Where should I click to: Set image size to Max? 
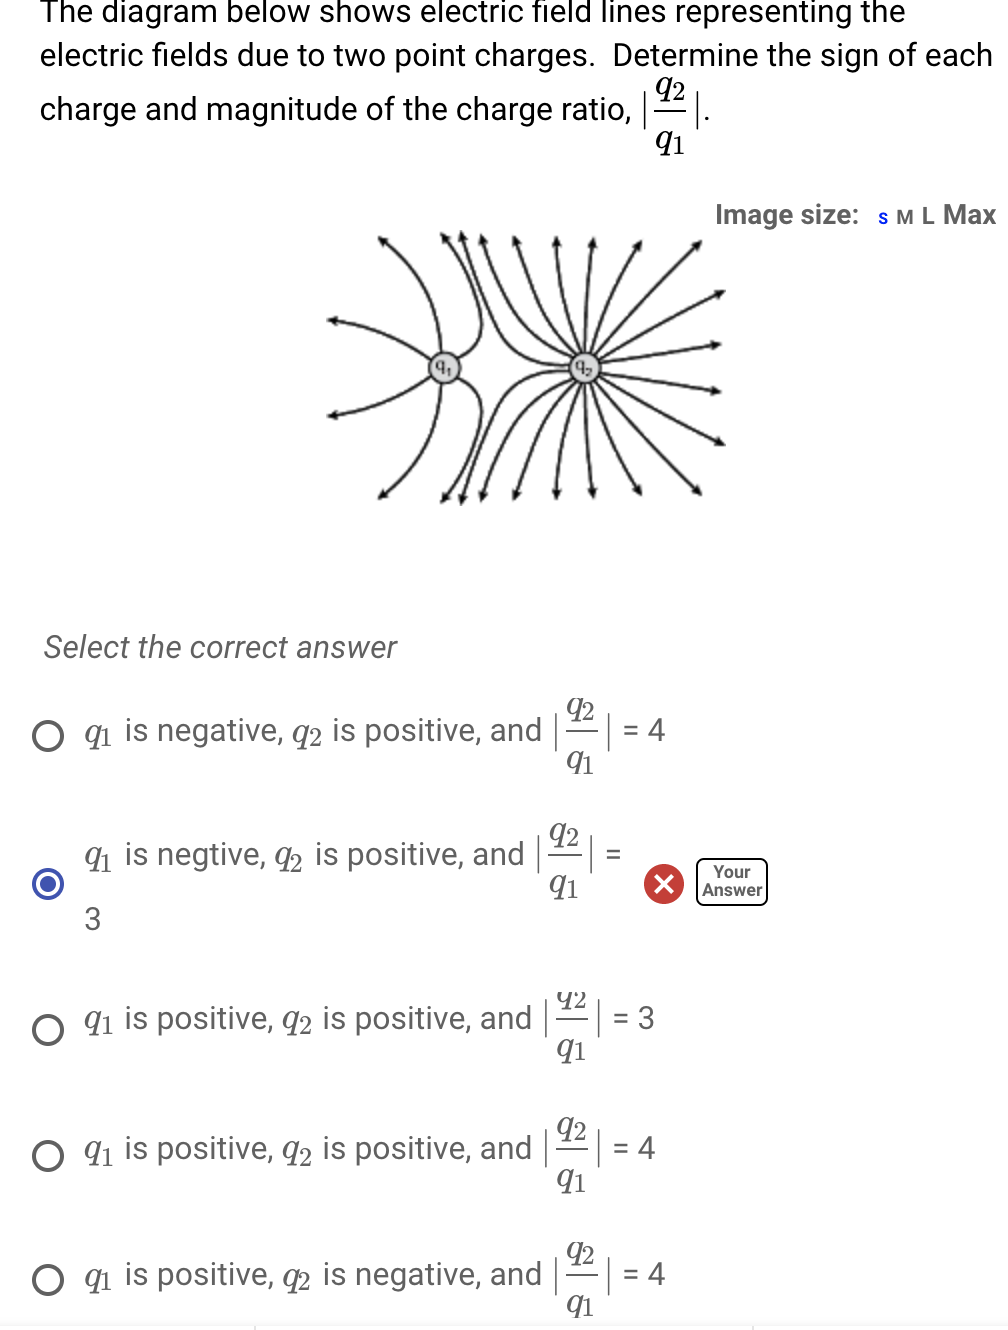click(968, 215)
